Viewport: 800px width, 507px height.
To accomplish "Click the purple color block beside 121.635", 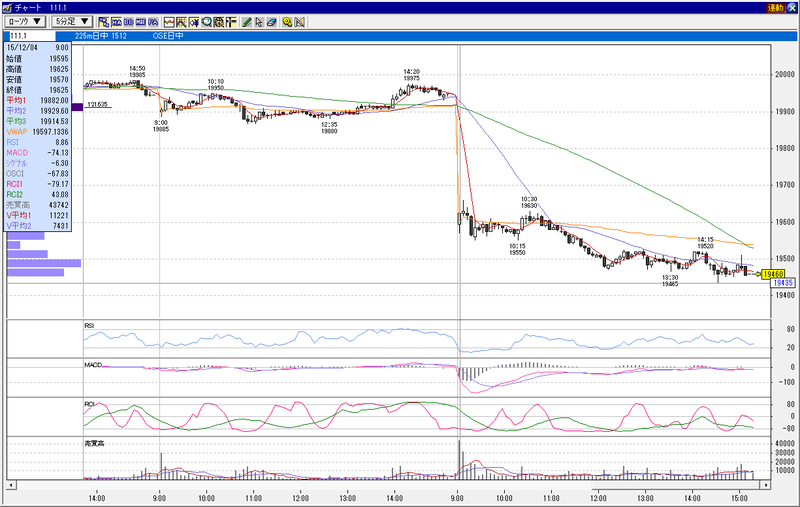I will click(77, 107).
